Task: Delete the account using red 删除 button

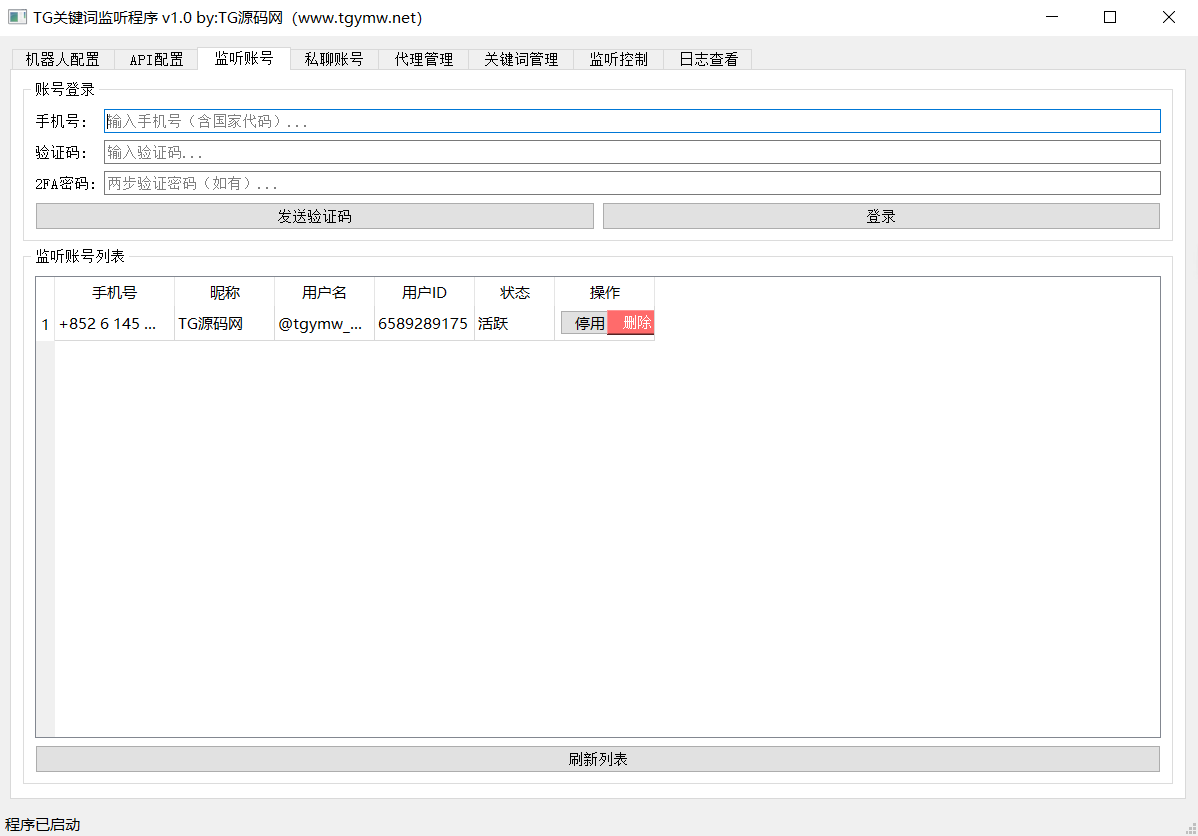Action: (x=632, y=323)
